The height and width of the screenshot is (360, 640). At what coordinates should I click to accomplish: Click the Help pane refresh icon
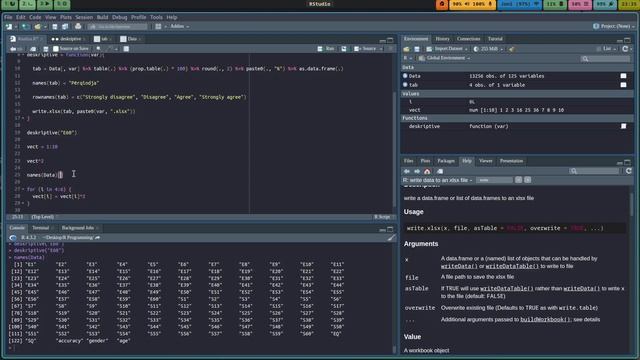629,171
